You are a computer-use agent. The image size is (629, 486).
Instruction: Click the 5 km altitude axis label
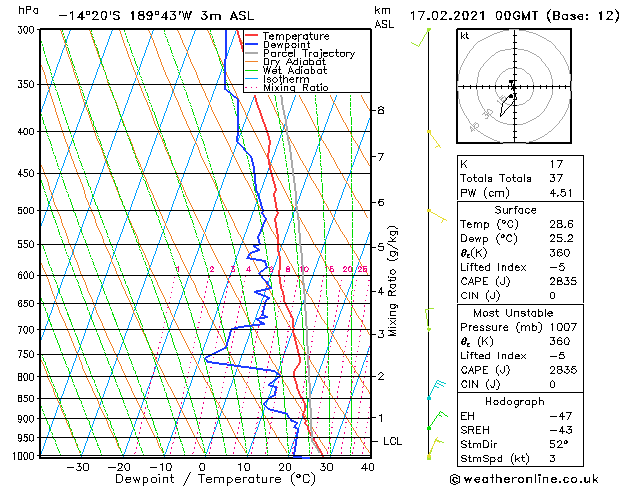click(381, 247)
